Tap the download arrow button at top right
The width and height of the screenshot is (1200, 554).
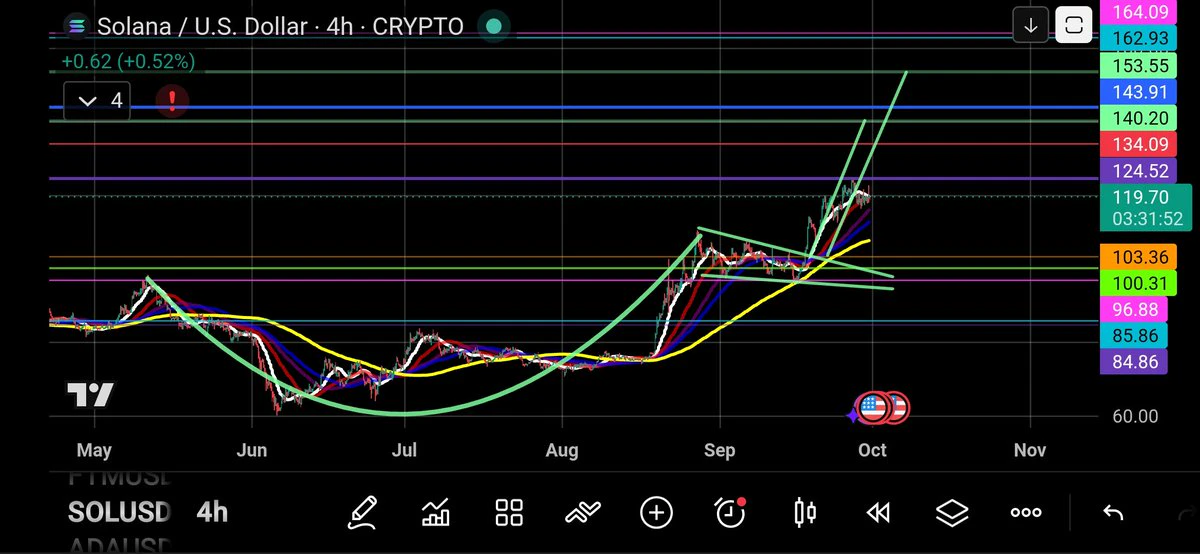[x=1030, y=24]
